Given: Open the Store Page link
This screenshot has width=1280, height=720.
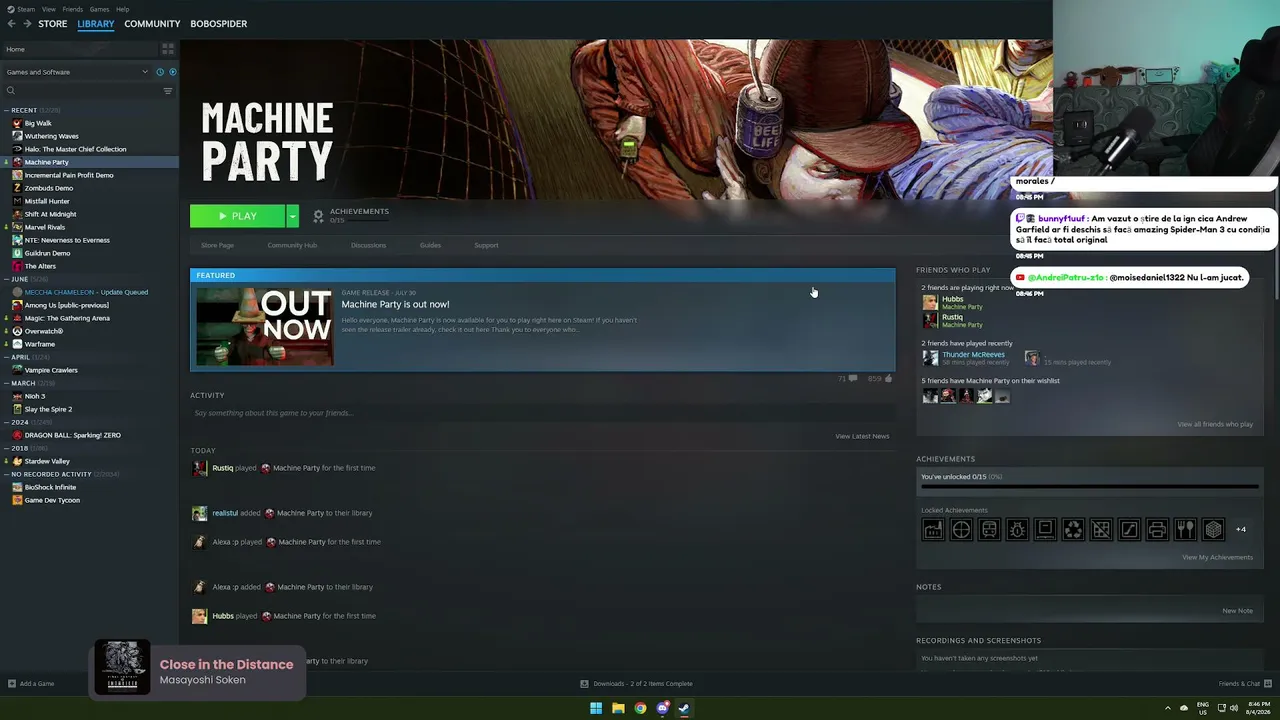Looking at the screenshot, I should 217,245.
